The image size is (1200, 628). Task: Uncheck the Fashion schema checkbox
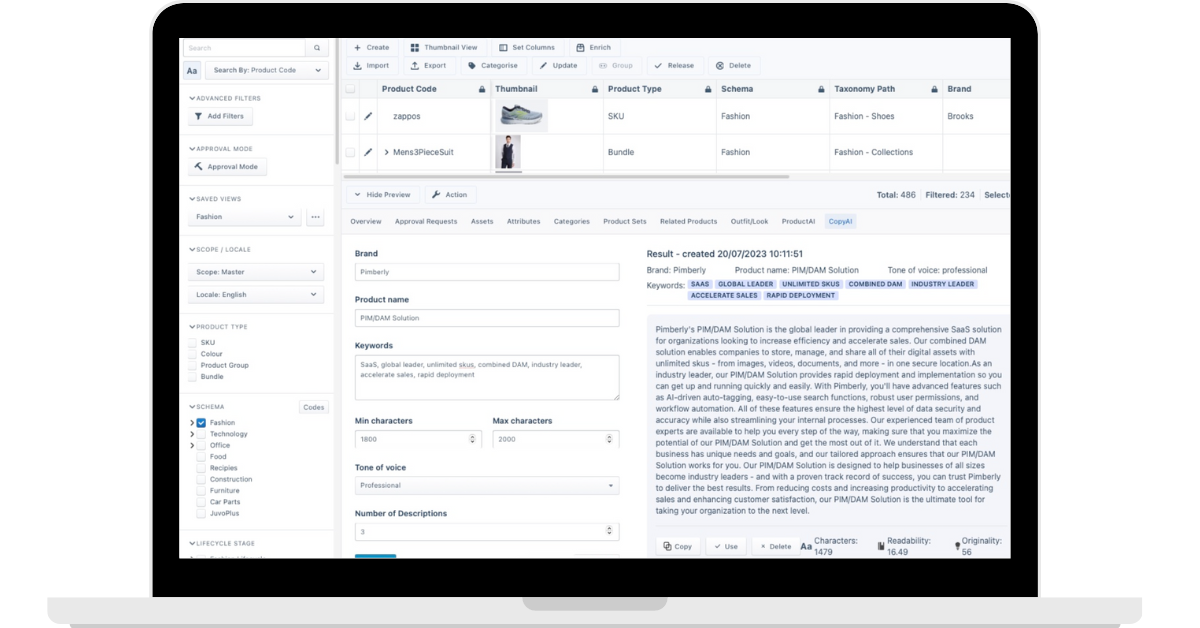point(201,423)
